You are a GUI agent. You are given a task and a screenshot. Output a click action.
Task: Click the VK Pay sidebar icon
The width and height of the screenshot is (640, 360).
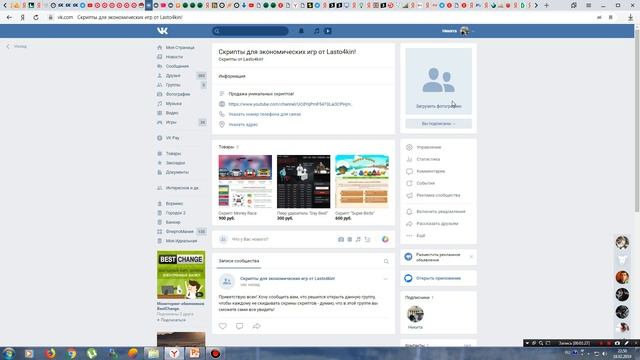point(160,138)
